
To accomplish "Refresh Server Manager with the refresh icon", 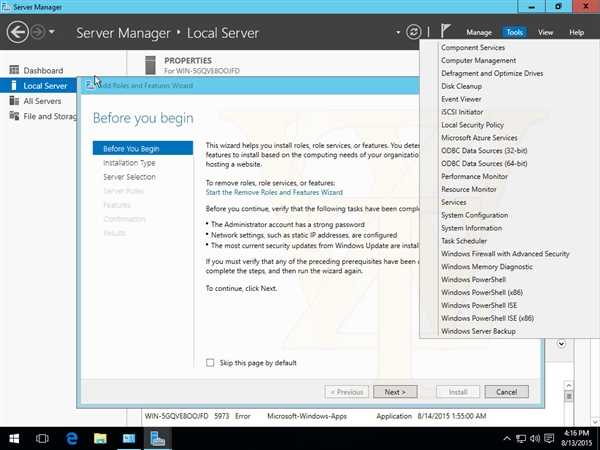I will click(x=414, y=32).
